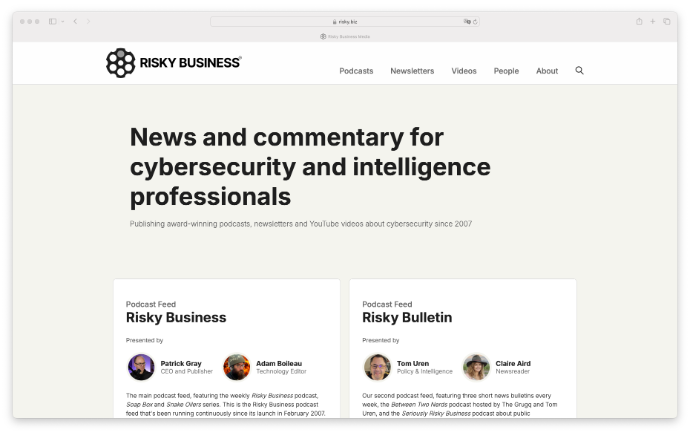Click the 'Policy & Intelligence' text
This screenshot has height=435, width=690.
[x=425, y=372]
